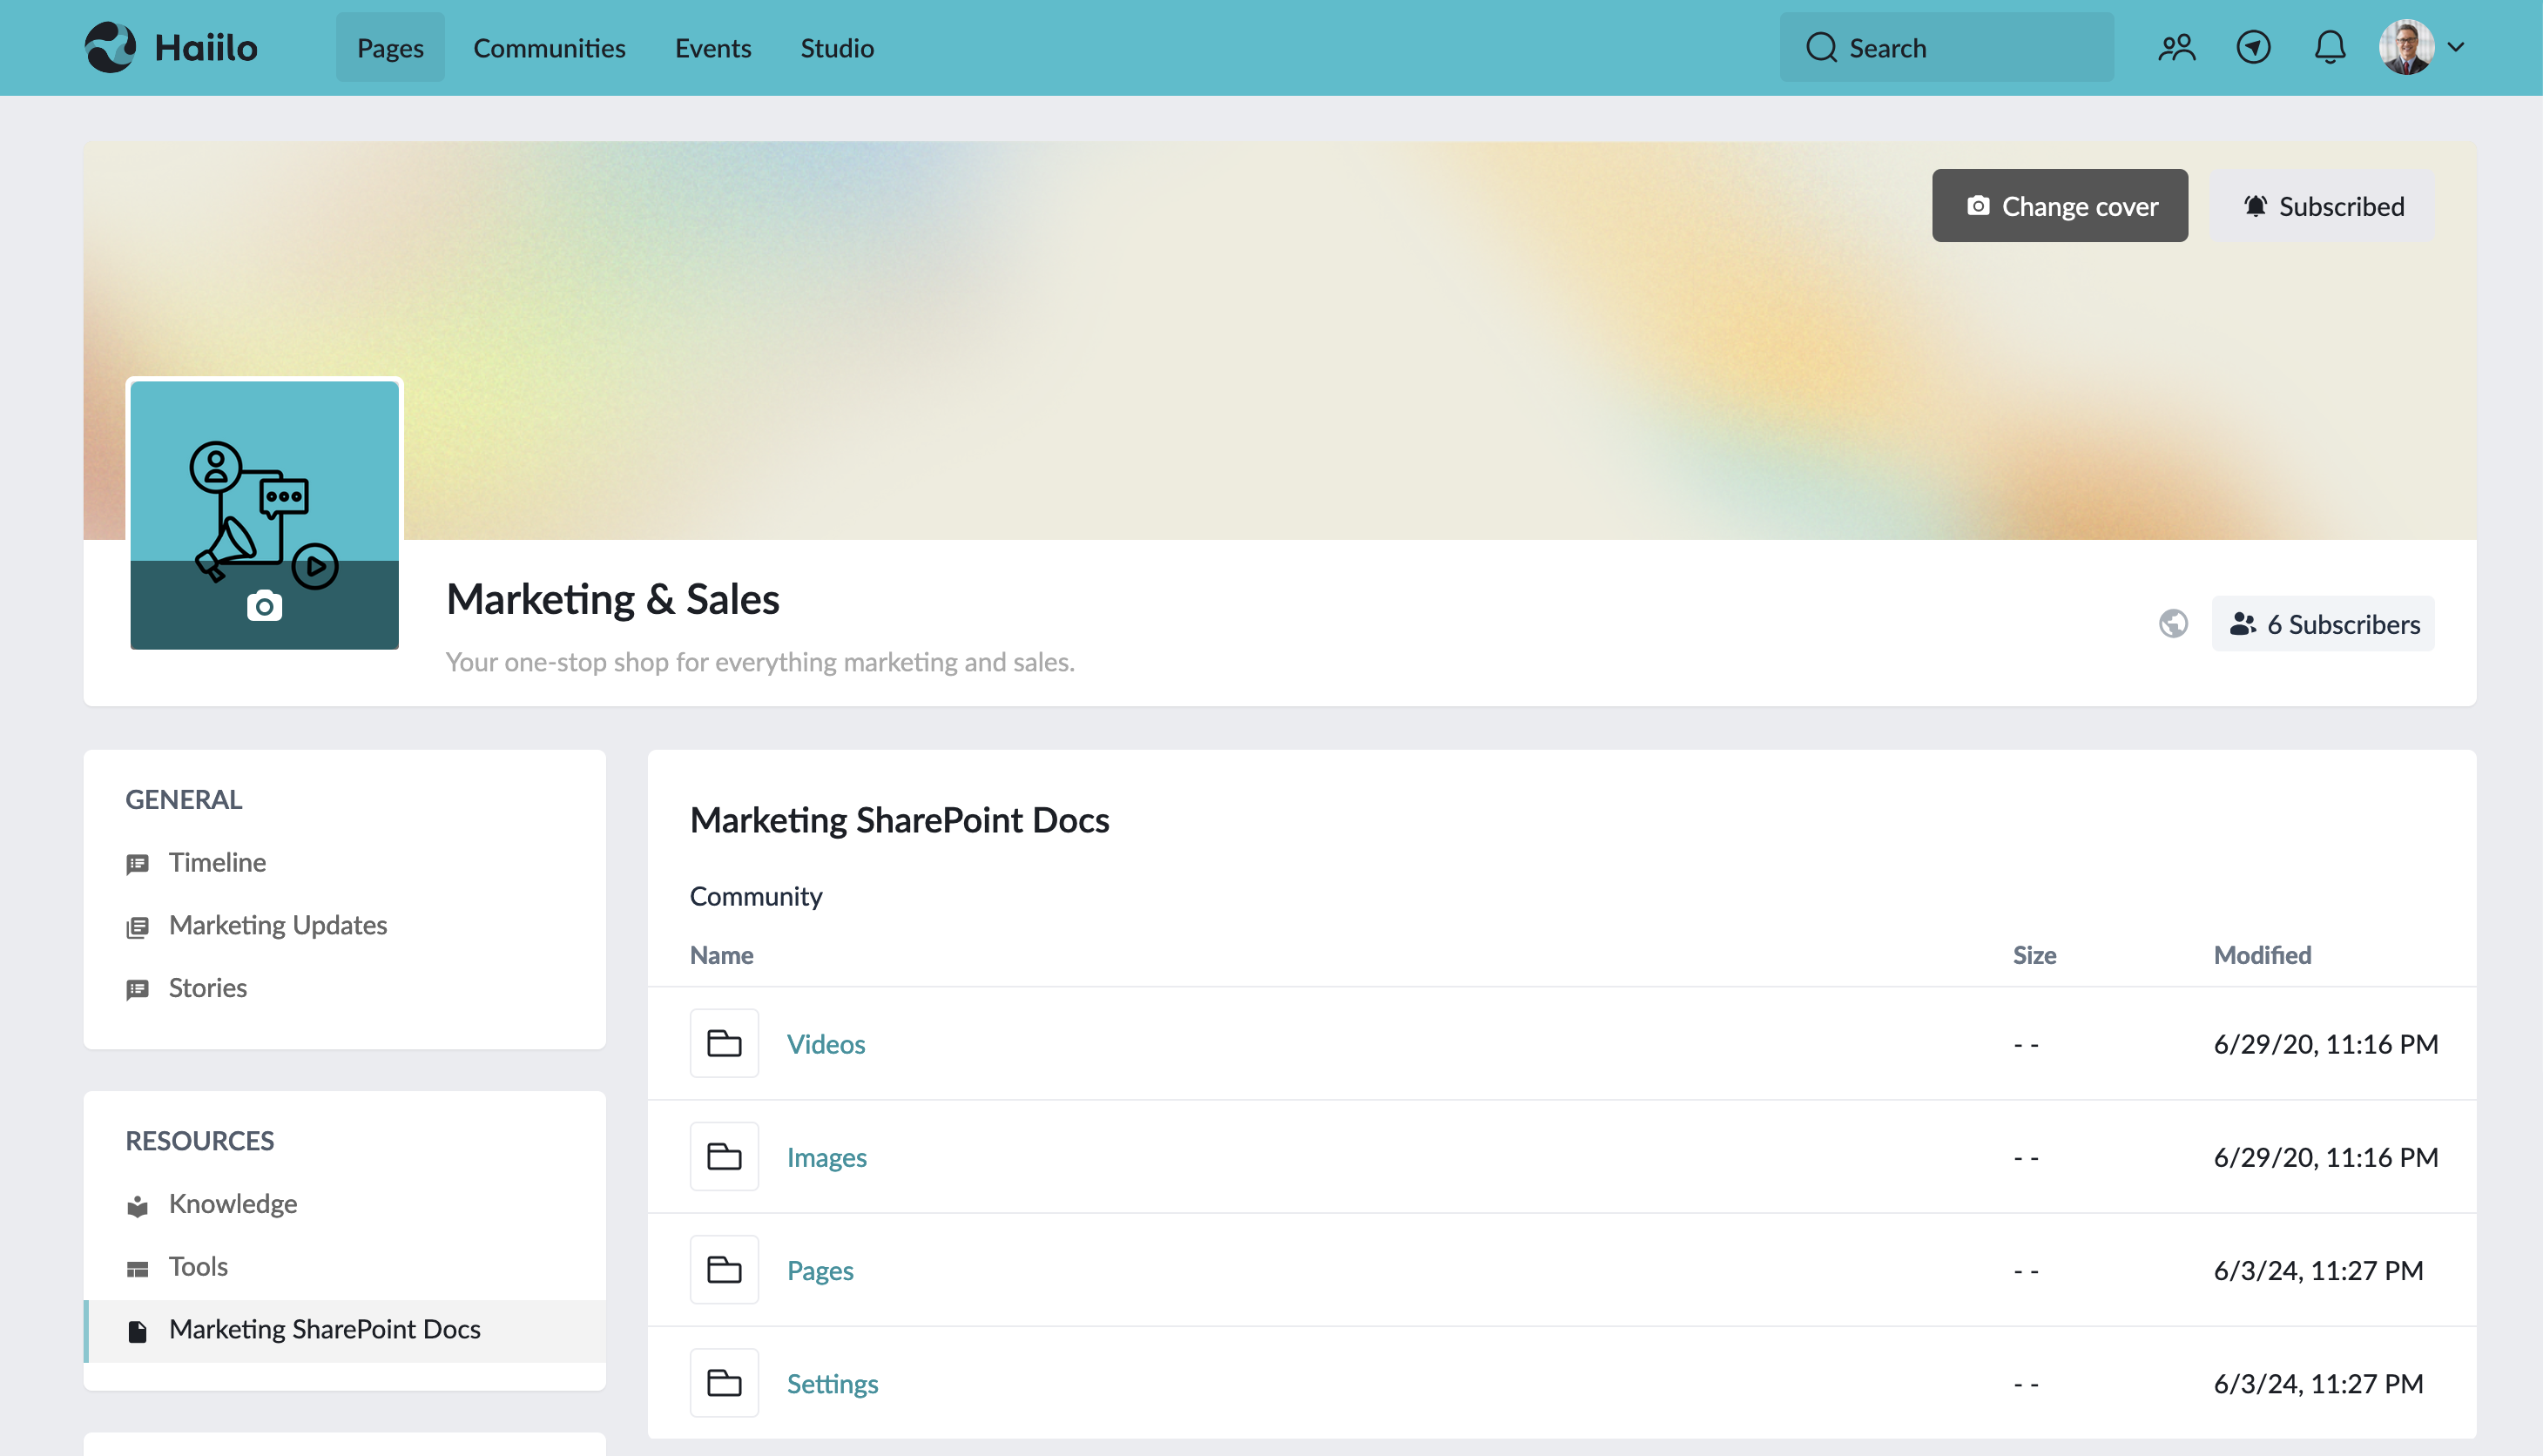The height and width of the screenshot is (1456, 2543).
Task: Open the people directory icon in the top bar
Action: pos(2176,46)
